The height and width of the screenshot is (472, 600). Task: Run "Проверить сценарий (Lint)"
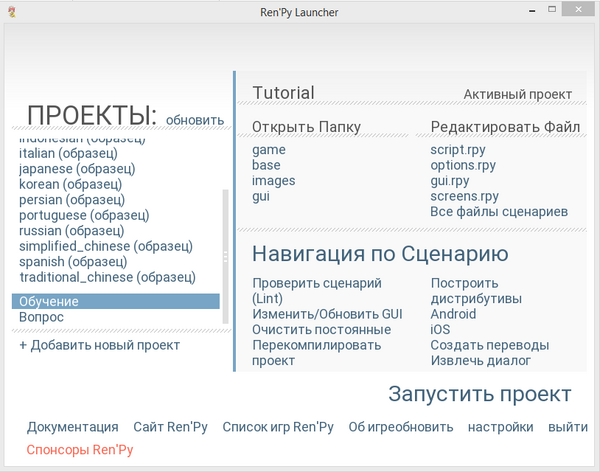(x=317, y=291)
